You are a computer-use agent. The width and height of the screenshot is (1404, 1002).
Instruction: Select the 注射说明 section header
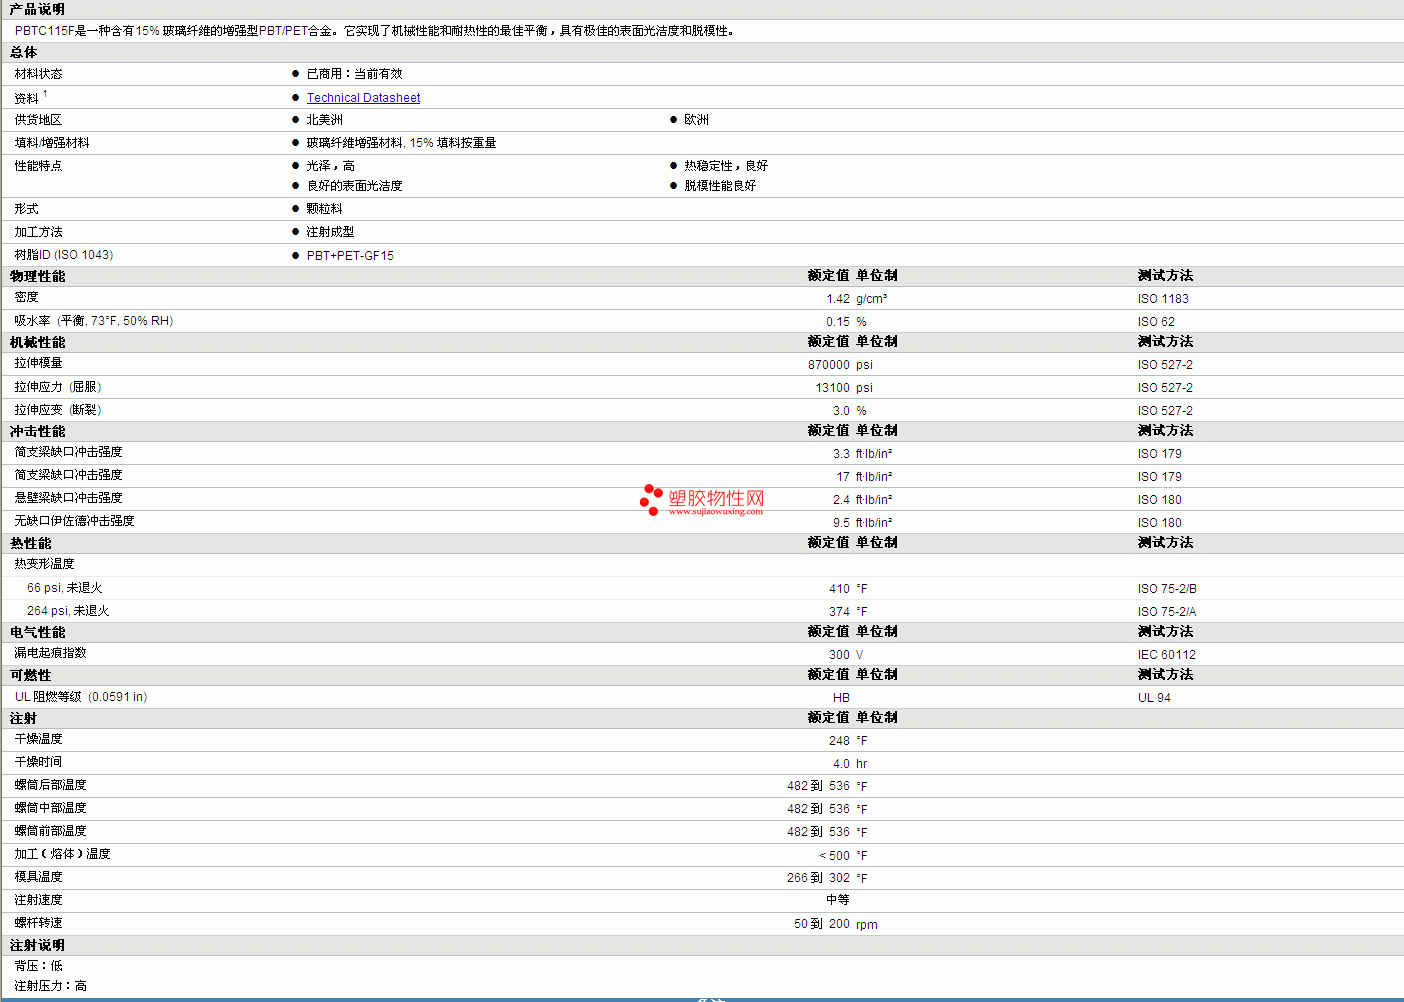tap(37, 945)
